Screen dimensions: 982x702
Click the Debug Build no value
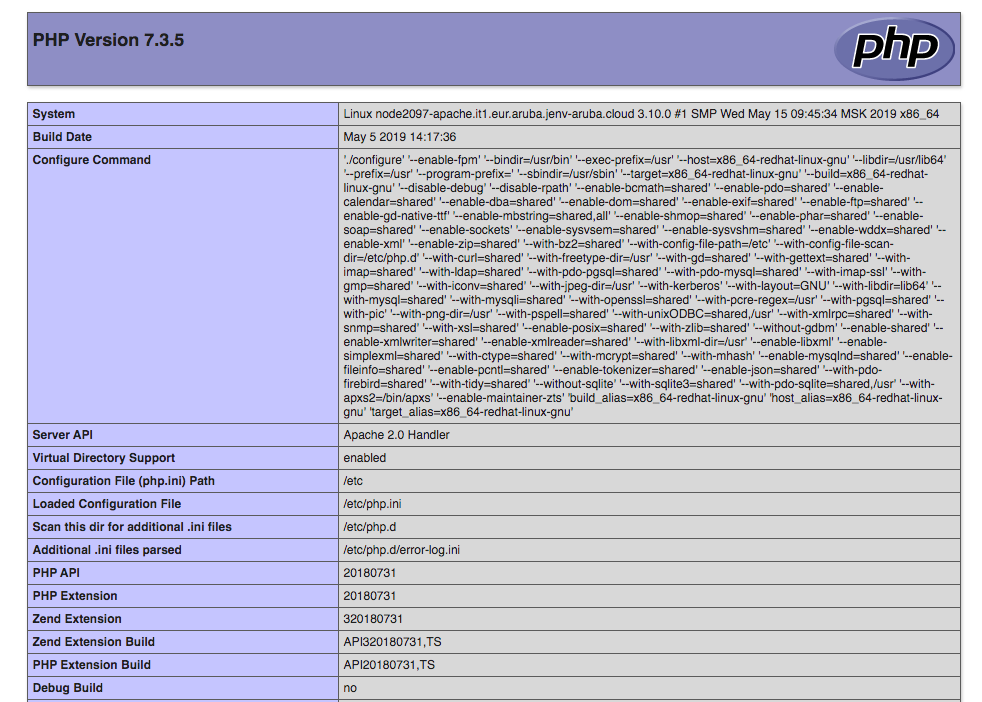[346, 687]
